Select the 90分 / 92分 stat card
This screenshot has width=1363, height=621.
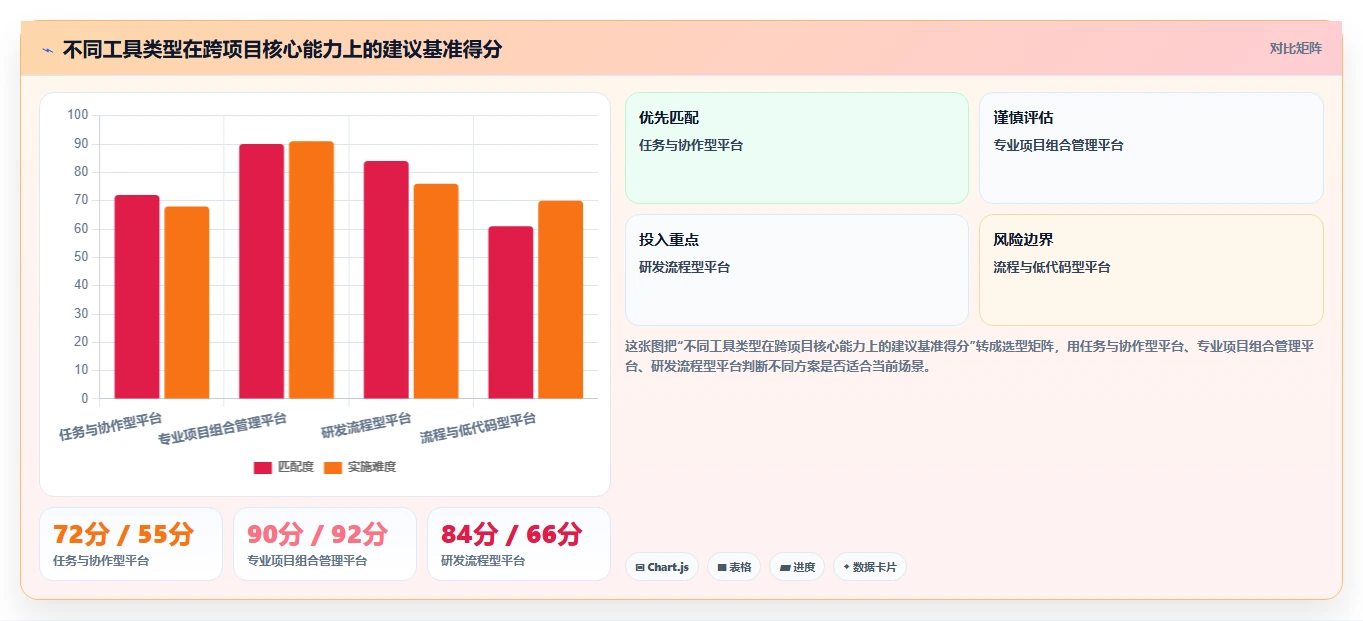tap(325, 544)
